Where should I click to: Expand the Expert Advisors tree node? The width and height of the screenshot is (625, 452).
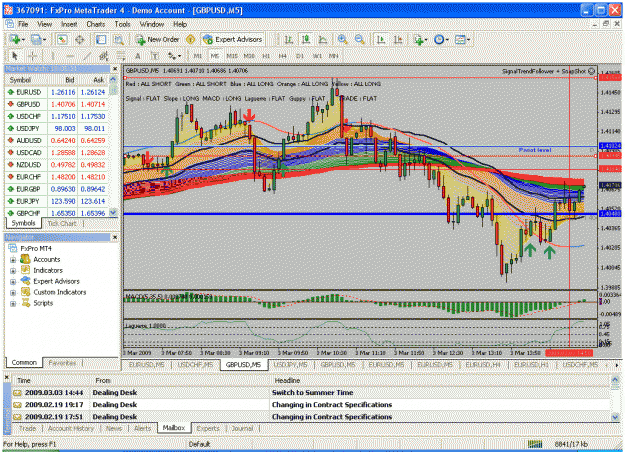pyautogui.click(x=13, y=281)
